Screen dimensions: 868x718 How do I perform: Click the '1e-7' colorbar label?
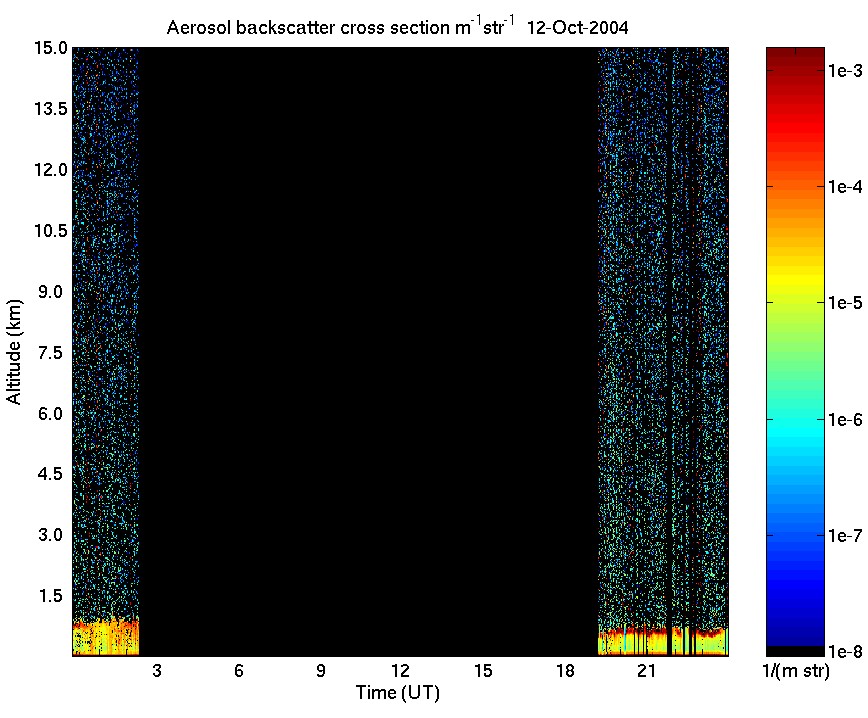845,535
